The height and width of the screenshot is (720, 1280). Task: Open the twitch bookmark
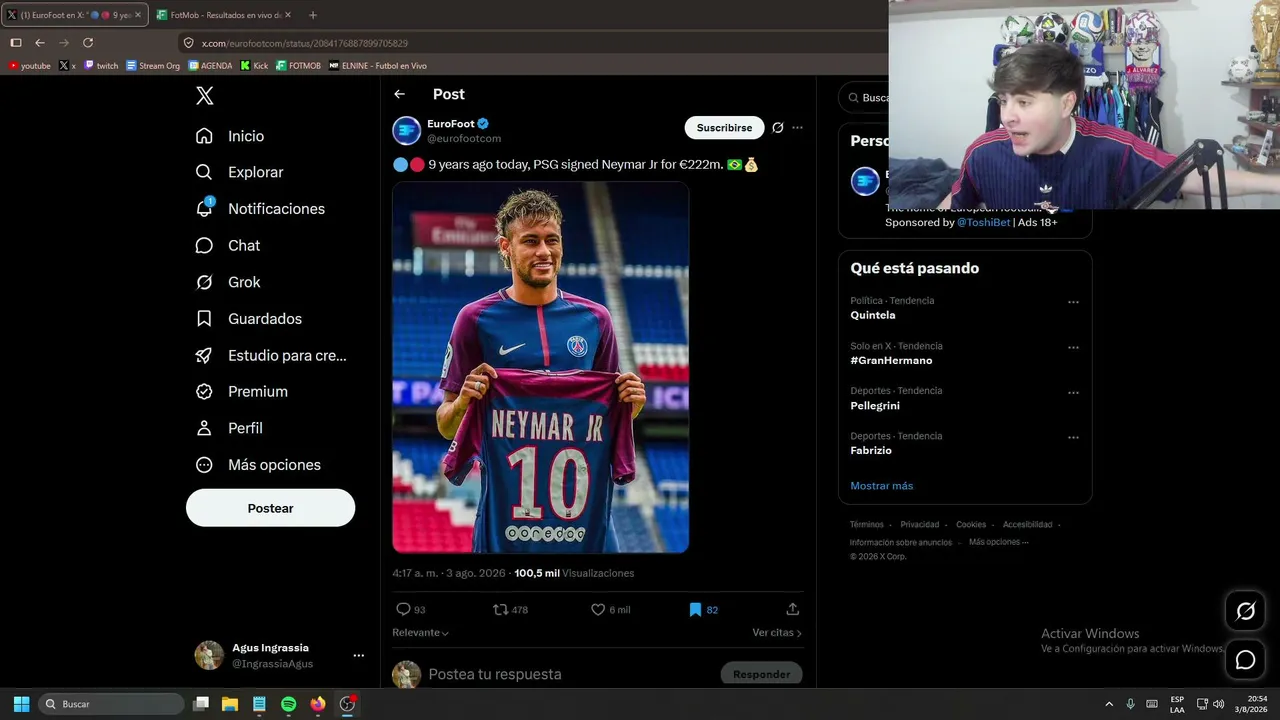(x=101, y=66)
